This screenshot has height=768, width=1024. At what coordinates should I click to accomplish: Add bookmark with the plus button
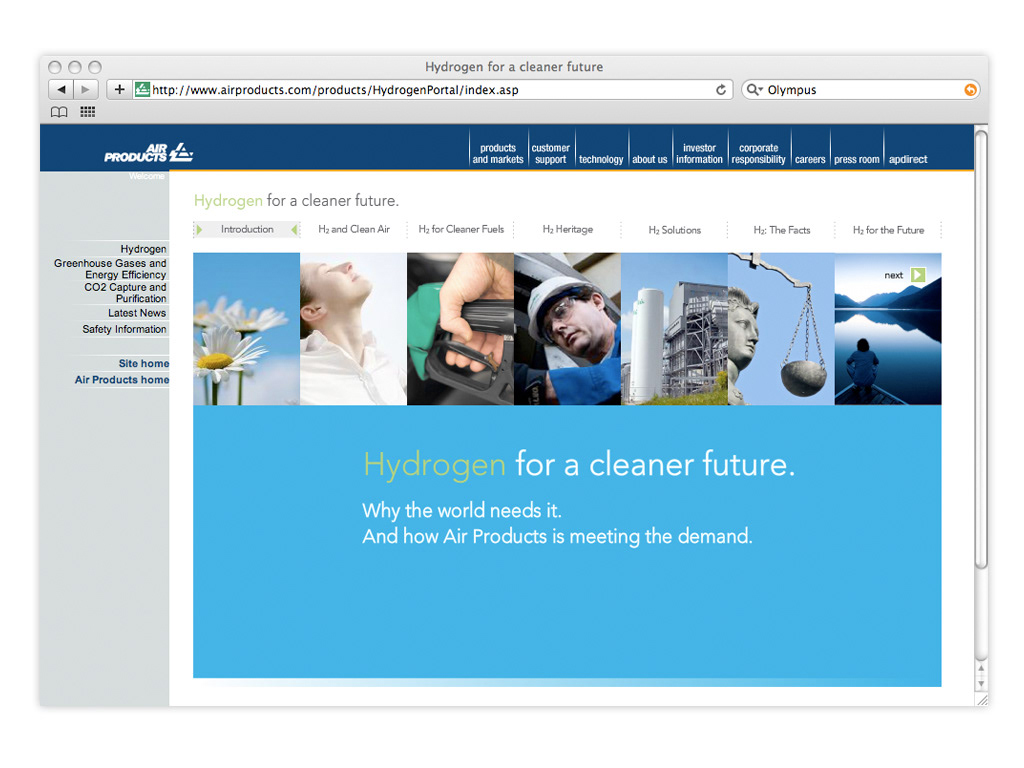119,89
